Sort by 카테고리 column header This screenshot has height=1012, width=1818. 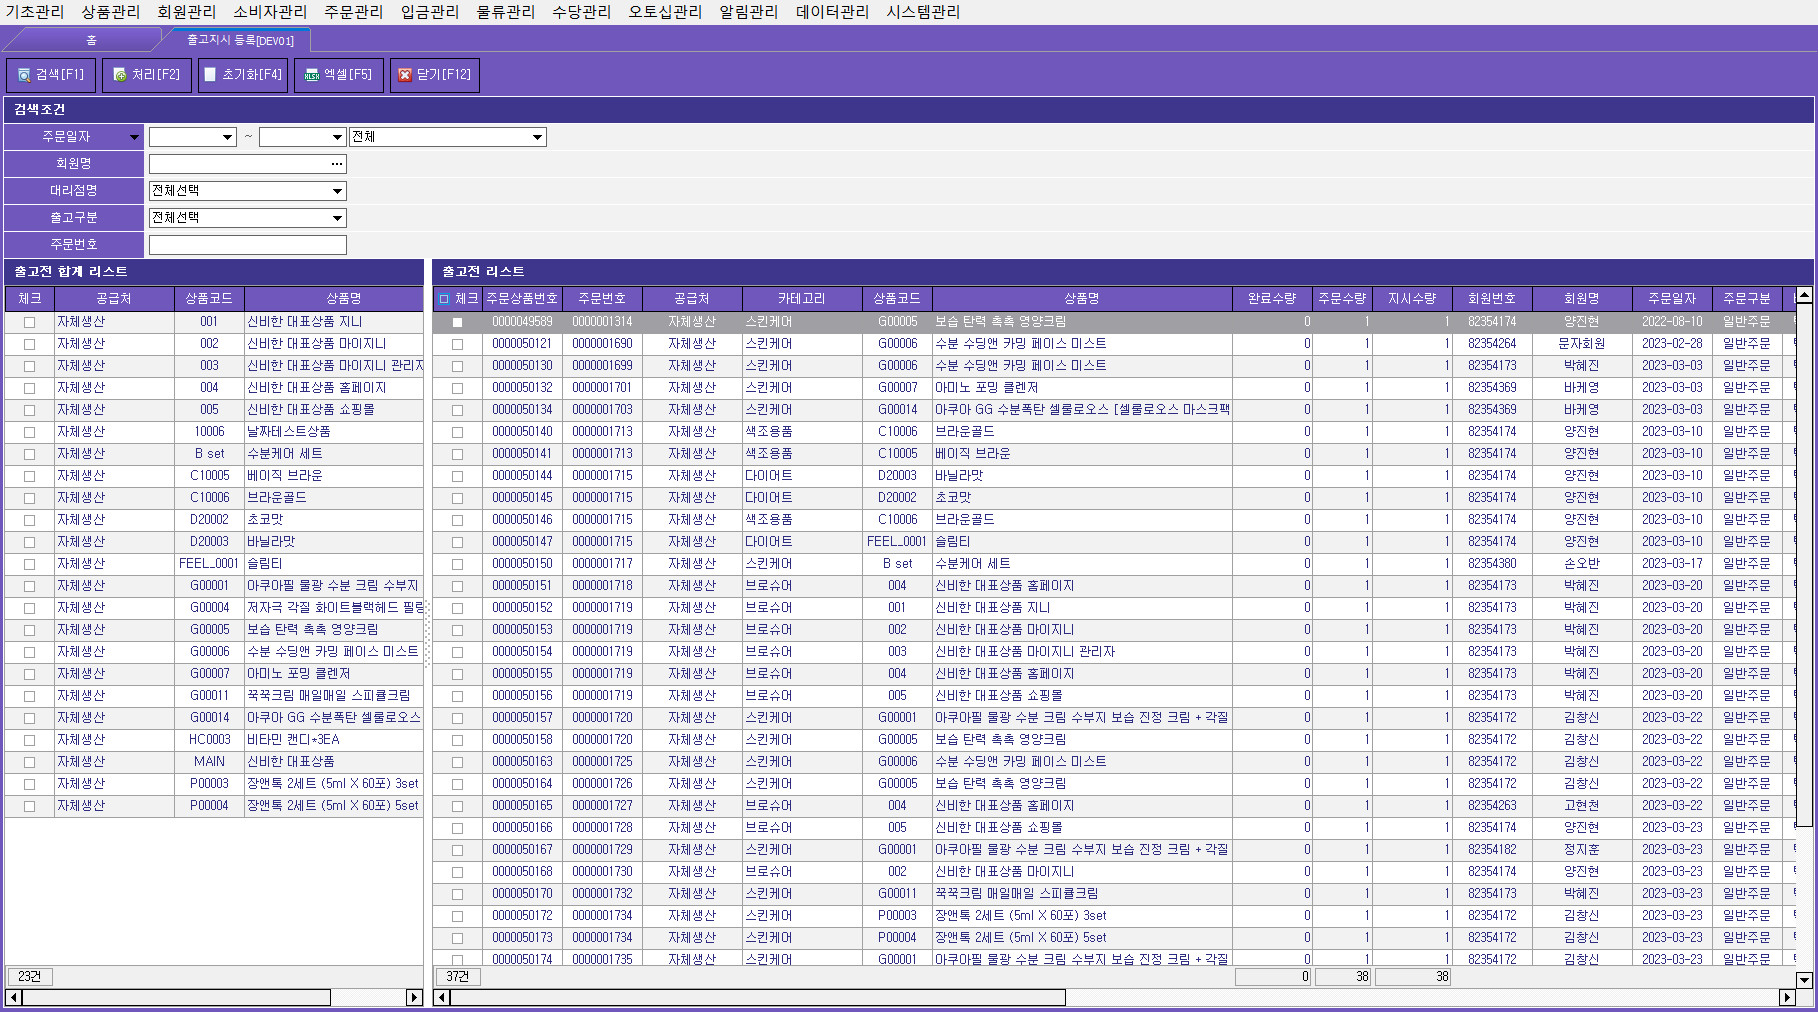(x=802, y=299)
